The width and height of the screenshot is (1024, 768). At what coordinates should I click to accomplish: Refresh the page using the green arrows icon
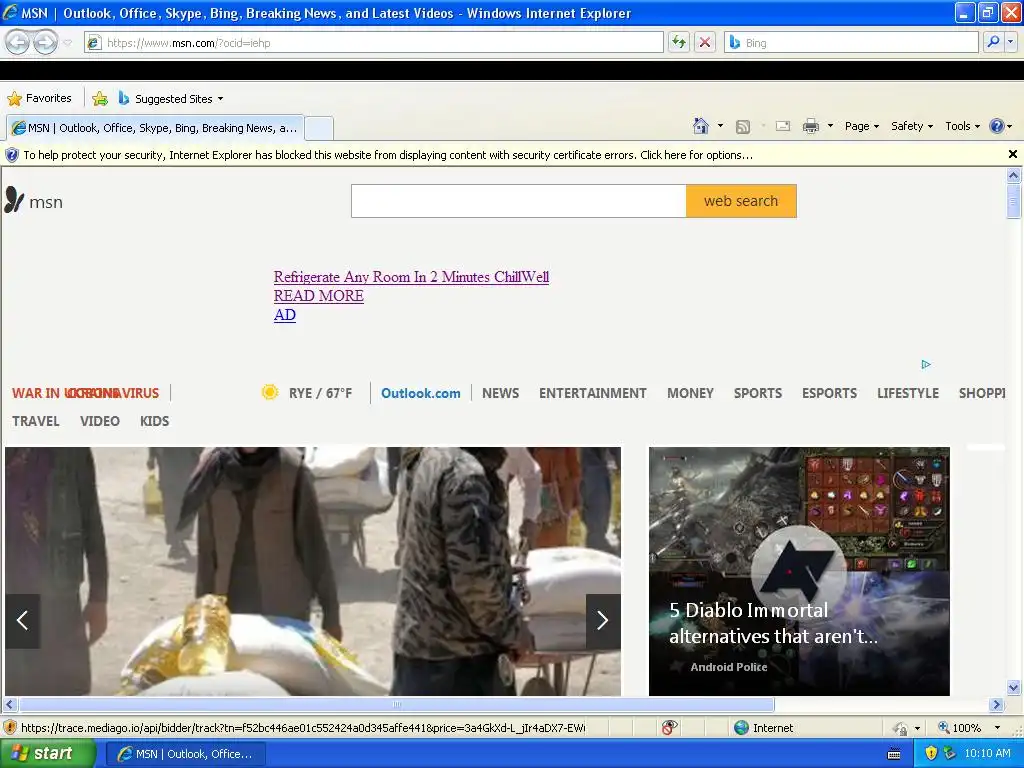679,42
